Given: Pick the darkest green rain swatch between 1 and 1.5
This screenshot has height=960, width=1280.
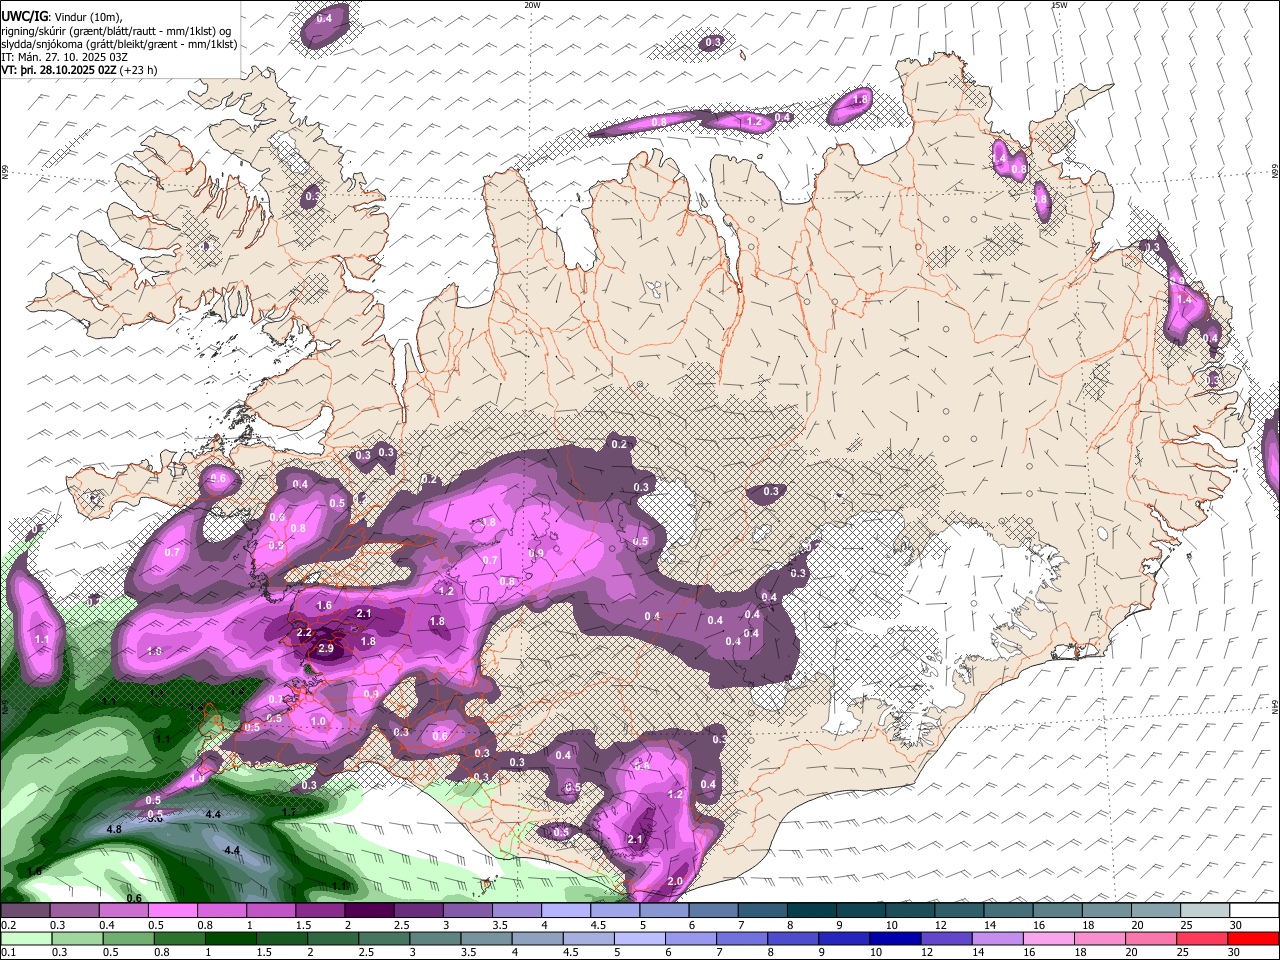Looking at the screenshot, I should 231,938.
